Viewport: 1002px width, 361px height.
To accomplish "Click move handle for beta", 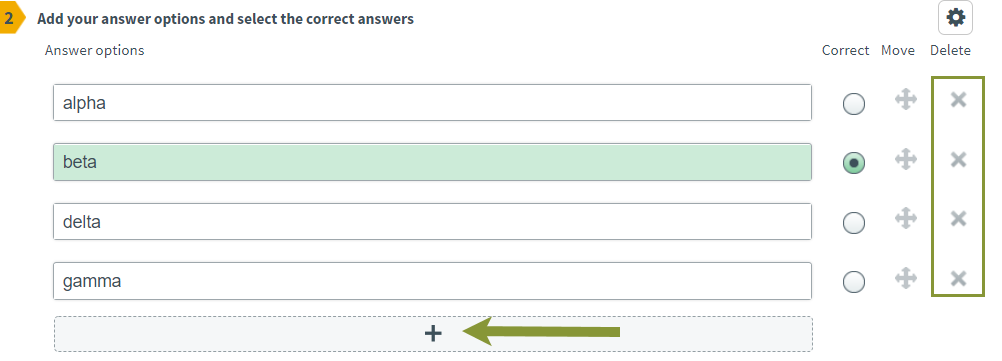I will click(x=906, y=159).
